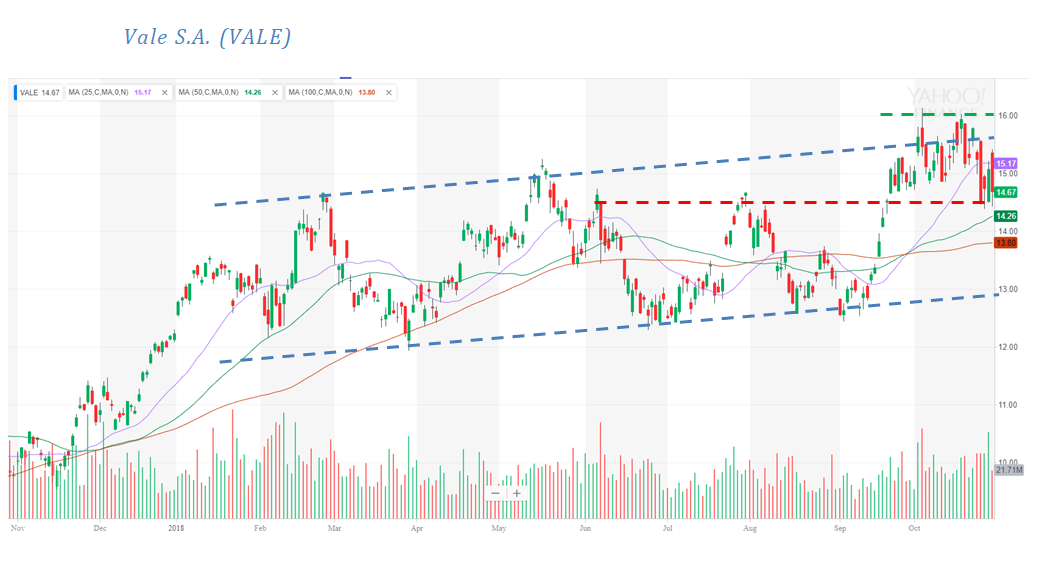Click the Vale S.A. (VALE) title

pos(207,37)
